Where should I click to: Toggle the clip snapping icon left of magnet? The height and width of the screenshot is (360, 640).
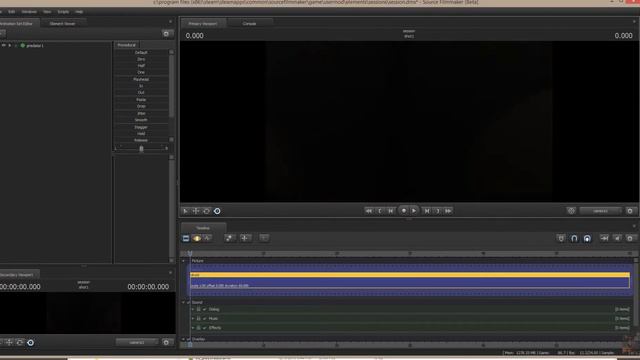click(x=561, y=238)
